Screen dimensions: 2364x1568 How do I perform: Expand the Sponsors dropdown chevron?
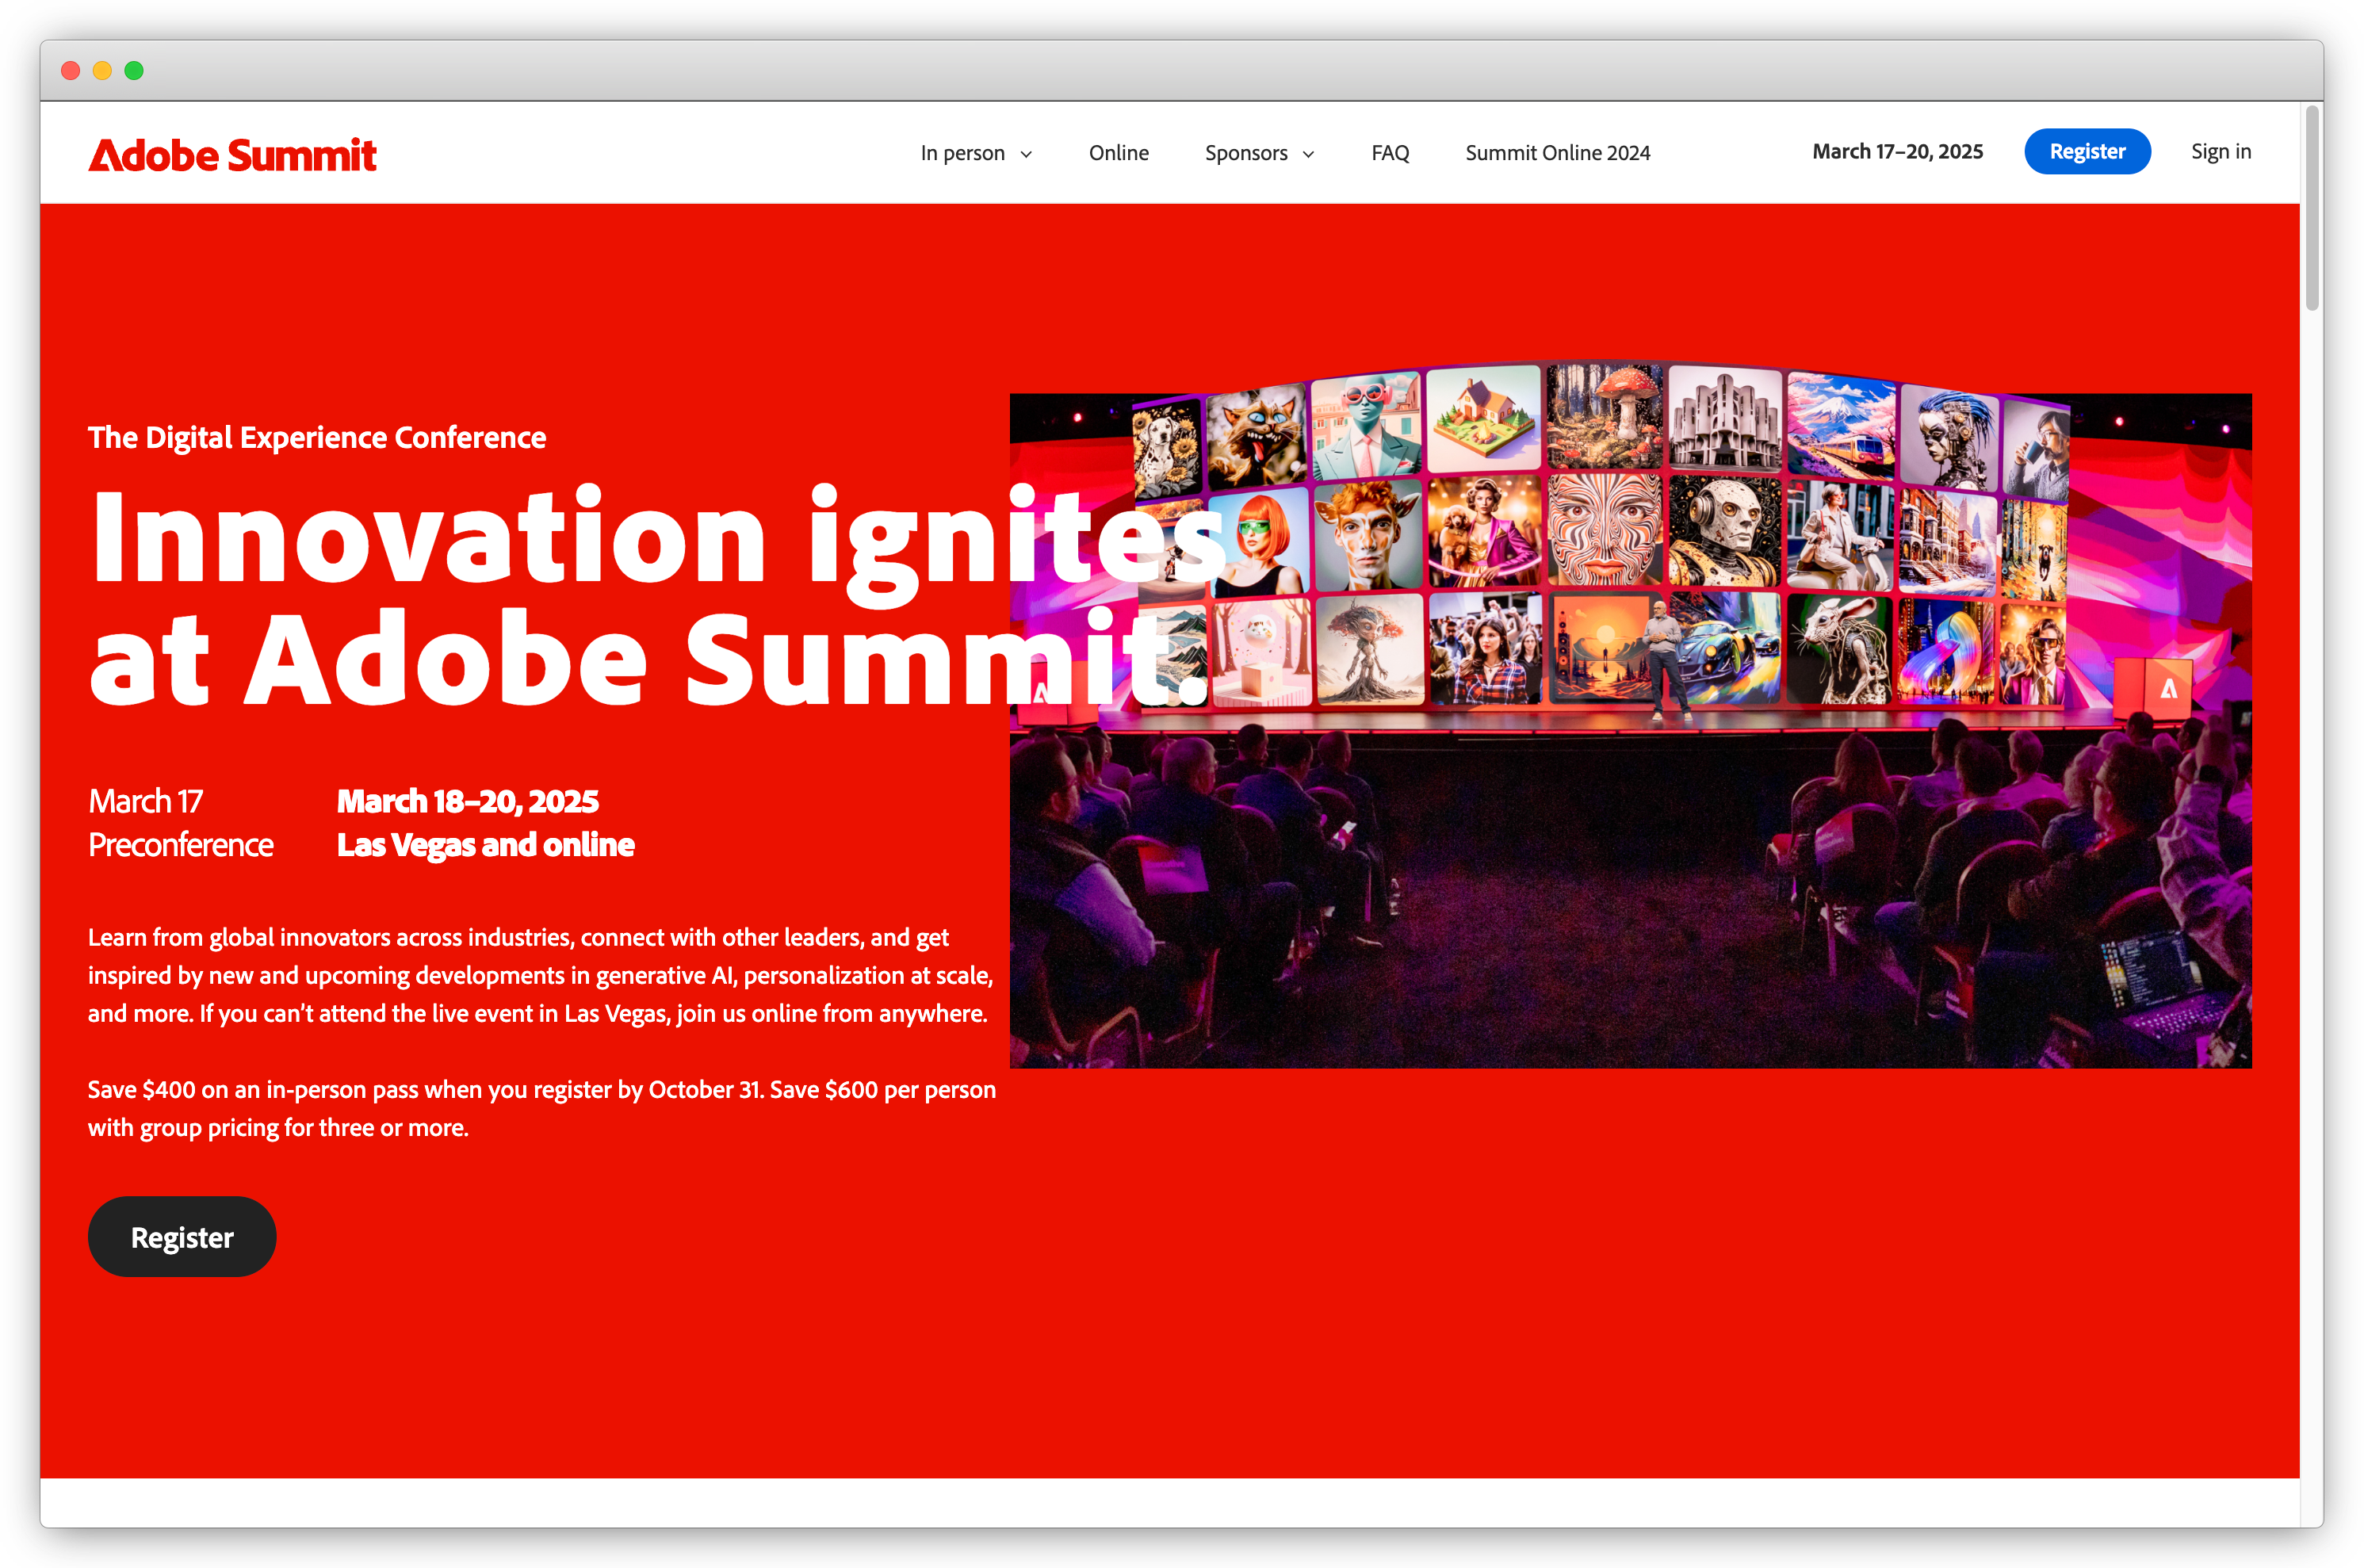(1308, 154)
